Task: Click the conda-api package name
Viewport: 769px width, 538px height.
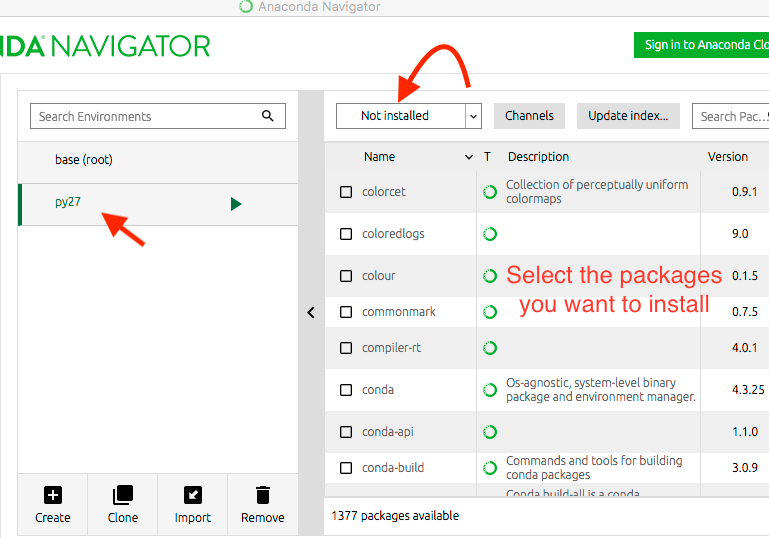Action: point(387,432)
